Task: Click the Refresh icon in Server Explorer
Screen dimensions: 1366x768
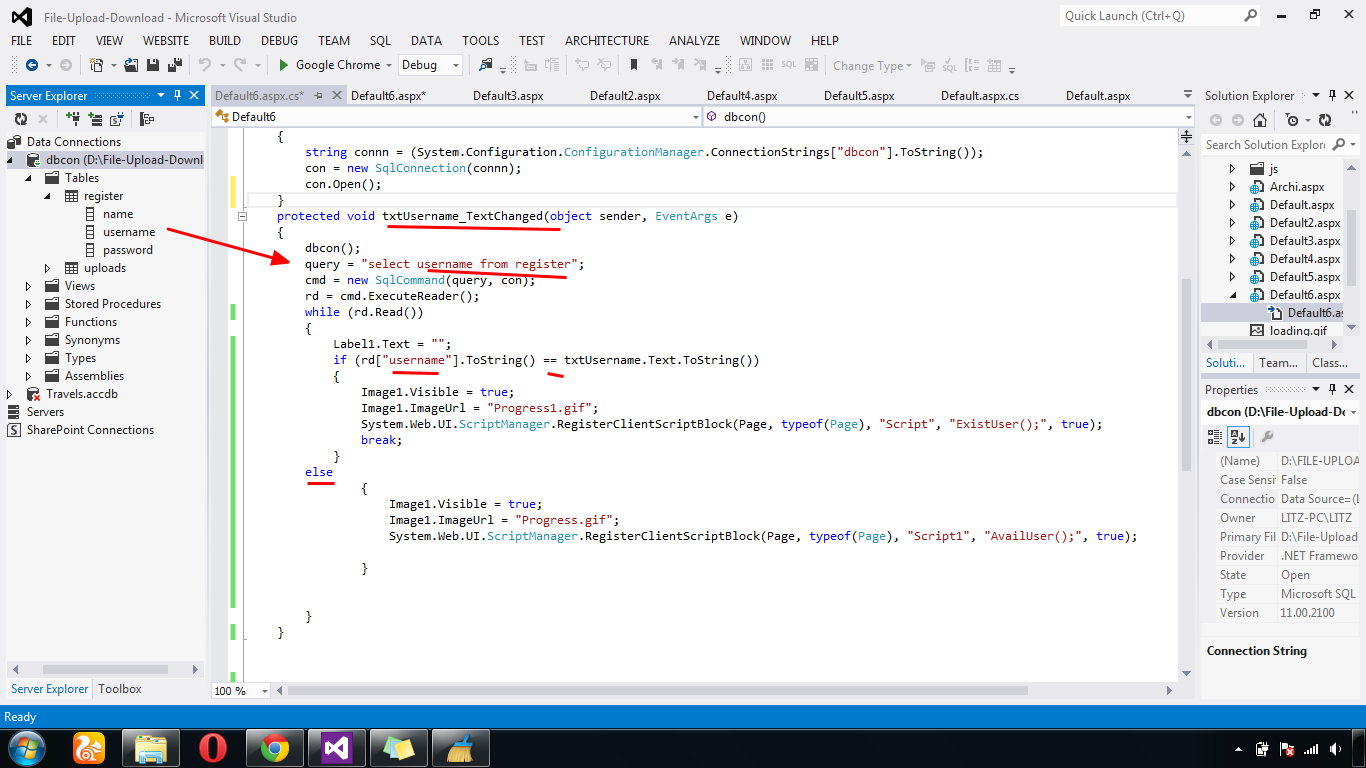Action: click(21, 118)
